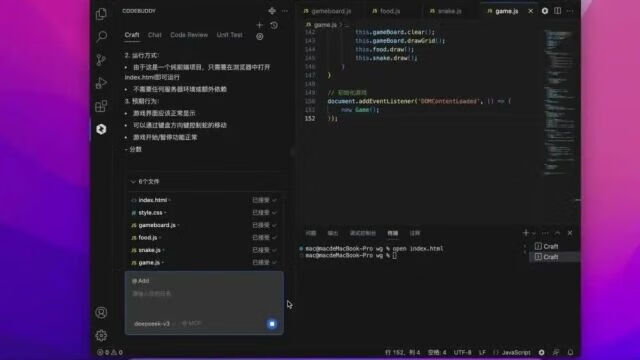Open the Accounts icon in activity bar
The image size is (640, 360).
pyautogui.click(x=101, y=313)
